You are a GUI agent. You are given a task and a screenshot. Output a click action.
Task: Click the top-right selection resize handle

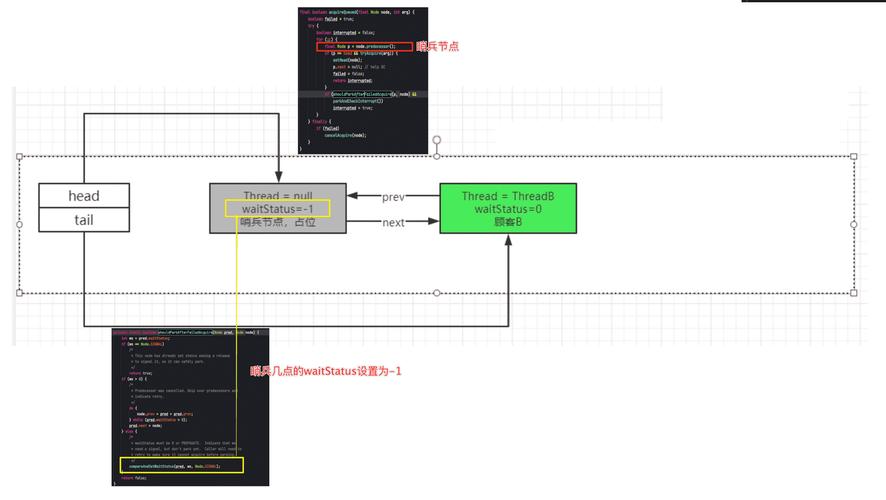853,156
